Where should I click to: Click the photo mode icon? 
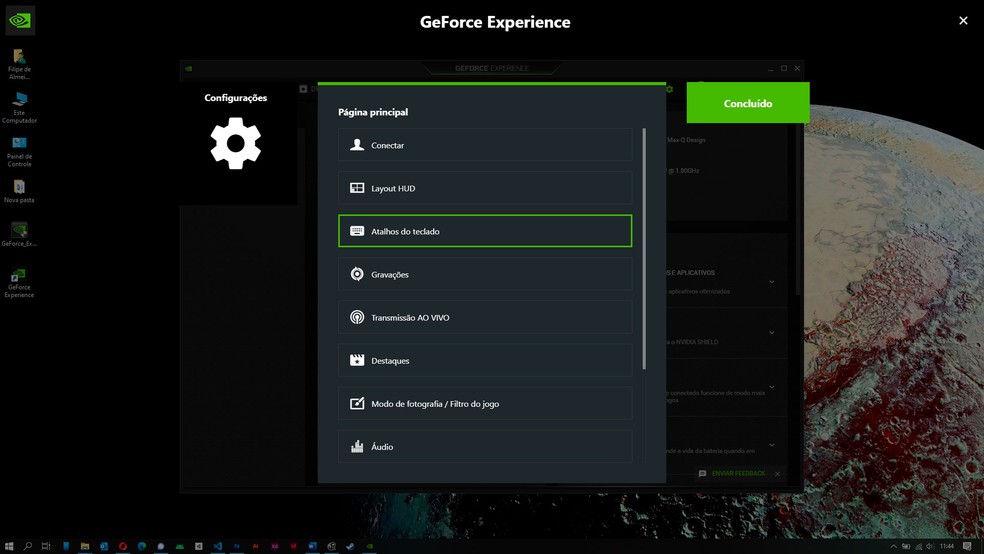pos(357,403)
